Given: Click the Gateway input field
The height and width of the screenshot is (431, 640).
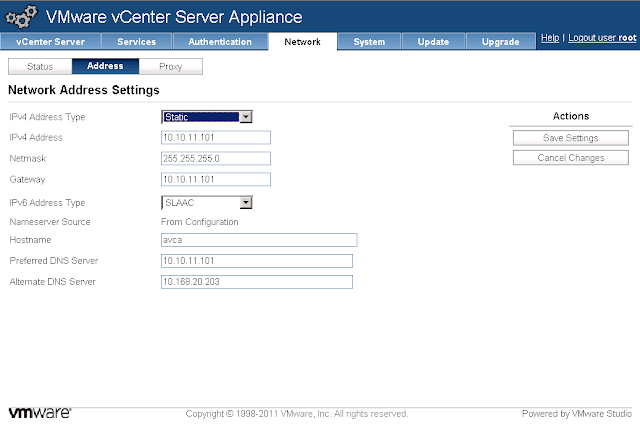Looking at the screenshot, I should (216, 179).
